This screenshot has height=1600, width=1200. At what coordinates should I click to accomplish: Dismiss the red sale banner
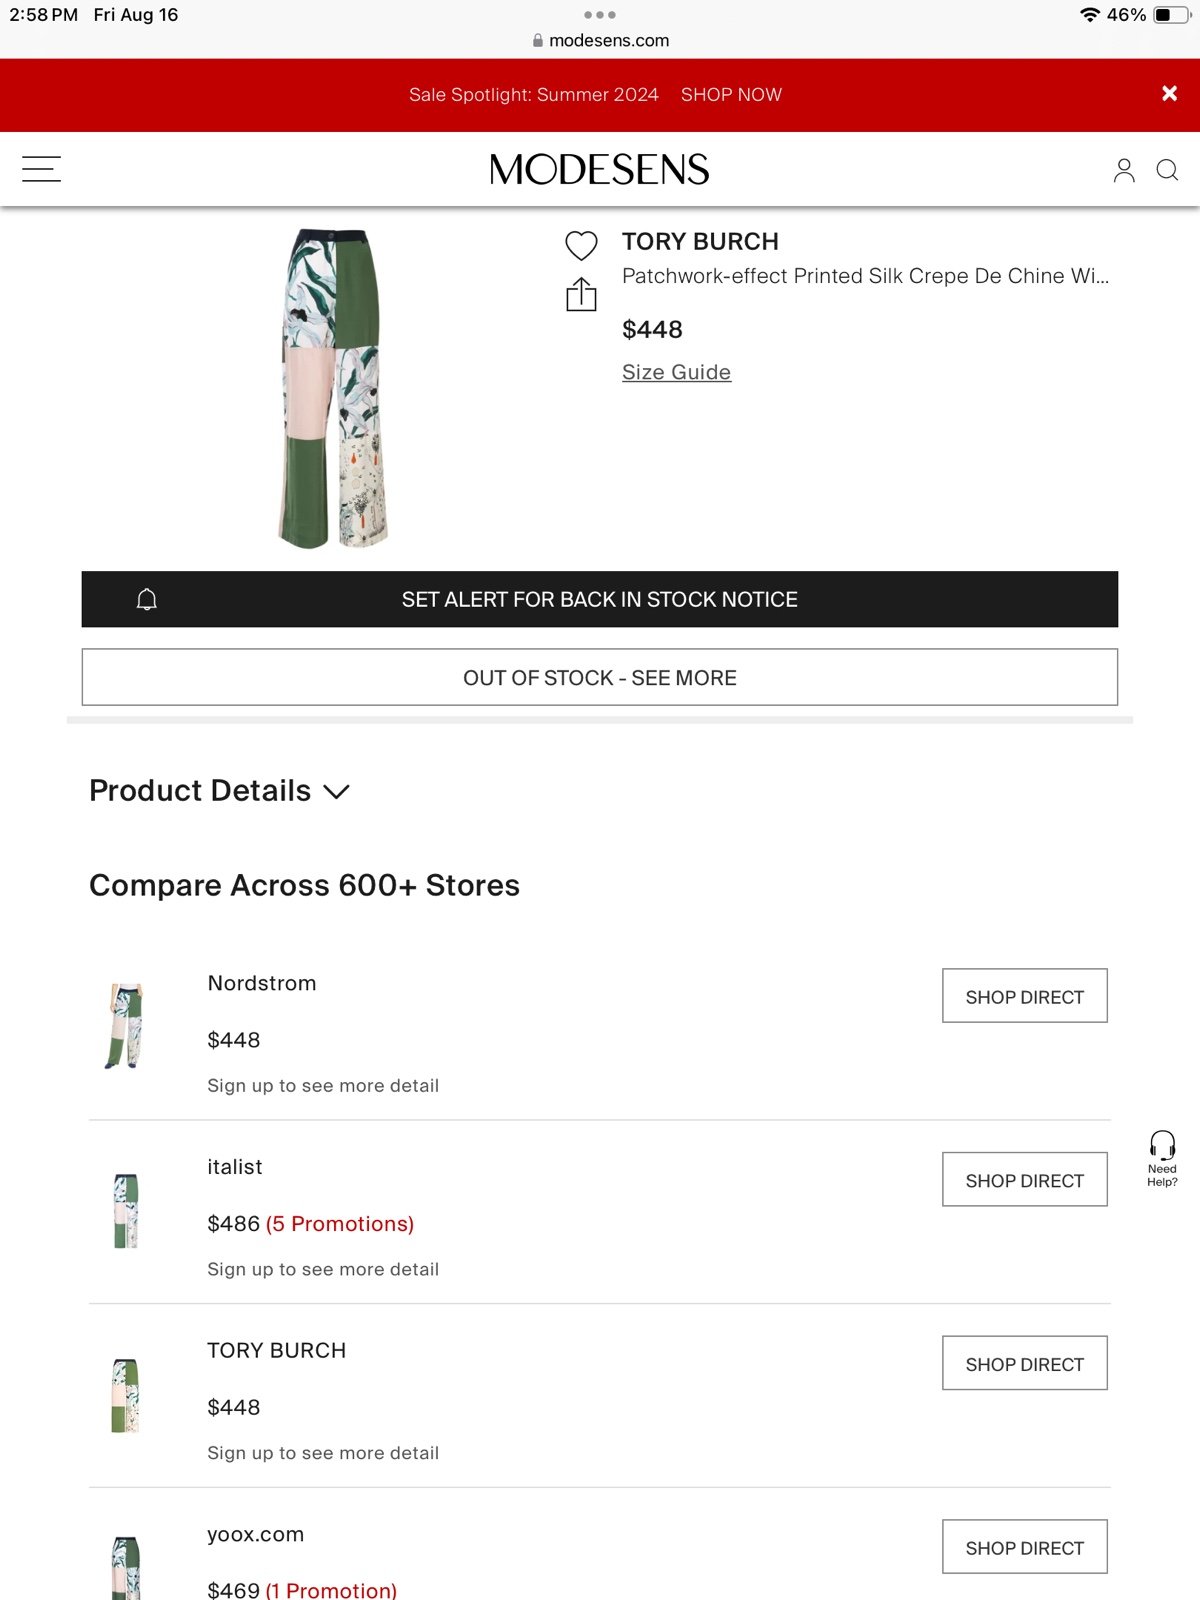click(x=1169, y=94)
